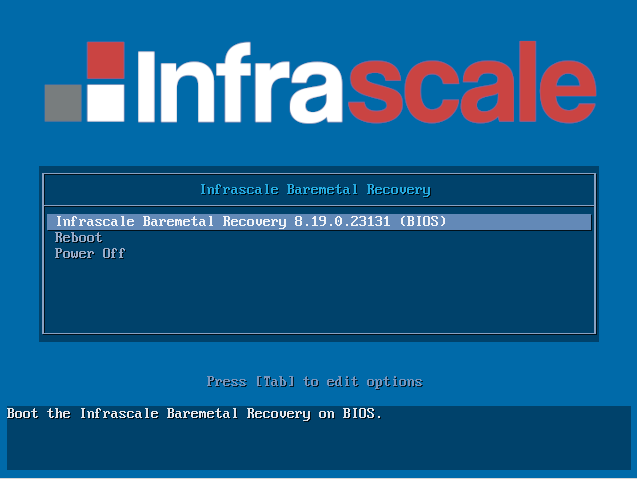Click the word "Recovery" in menu title
637x479 pixels.
pyautogui.click(x=398, y=189)
